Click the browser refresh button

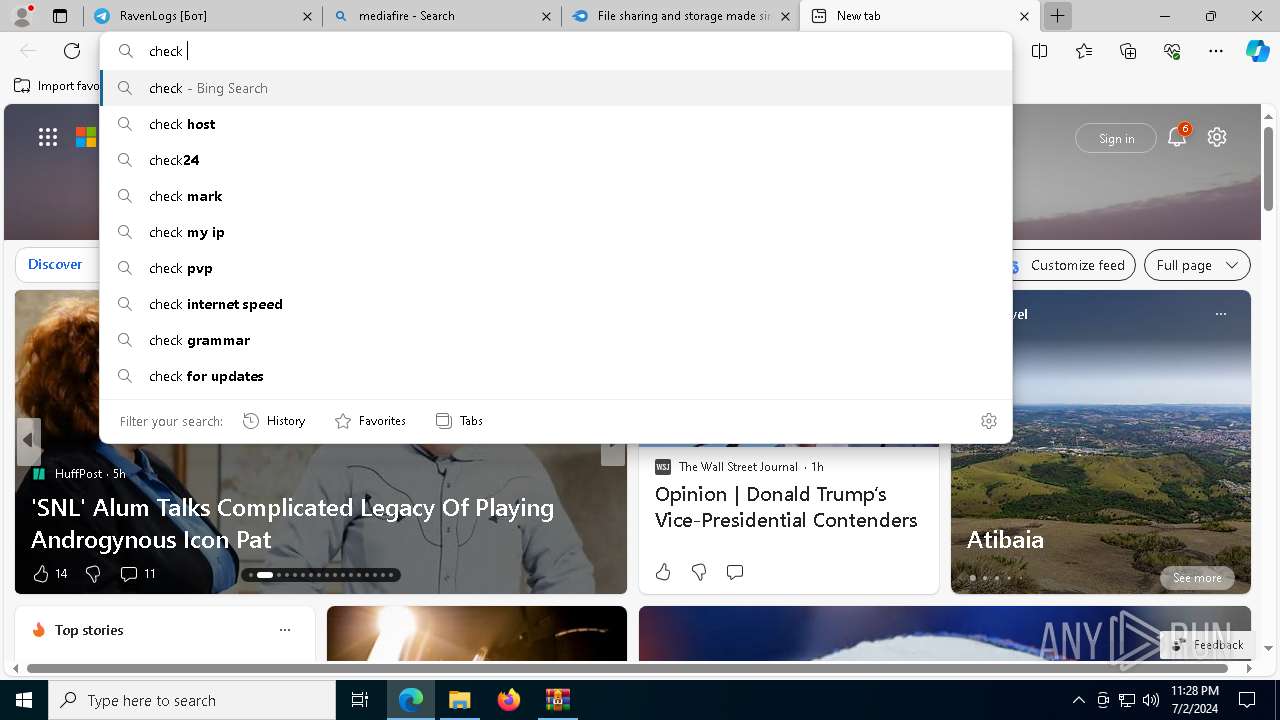point(72,51)
